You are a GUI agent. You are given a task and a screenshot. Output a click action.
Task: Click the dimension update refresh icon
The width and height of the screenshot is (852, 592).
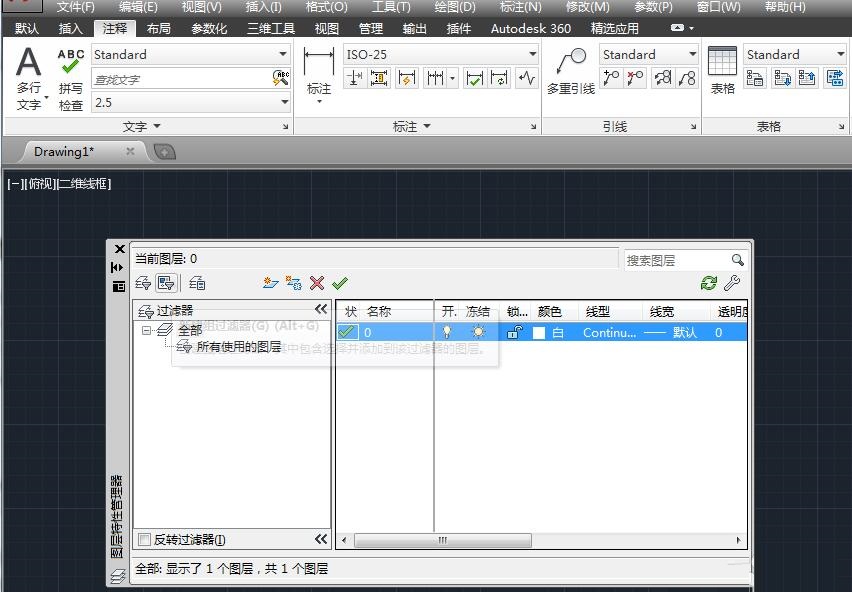499,78
